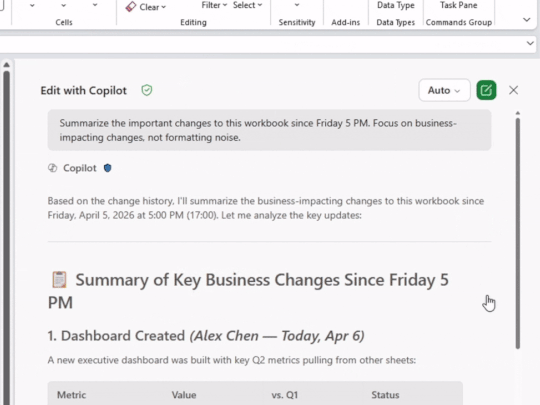This screenshot has height=405, width=540.
Task: Open the Auto mode dropdown
Action: tap(444, 90)
